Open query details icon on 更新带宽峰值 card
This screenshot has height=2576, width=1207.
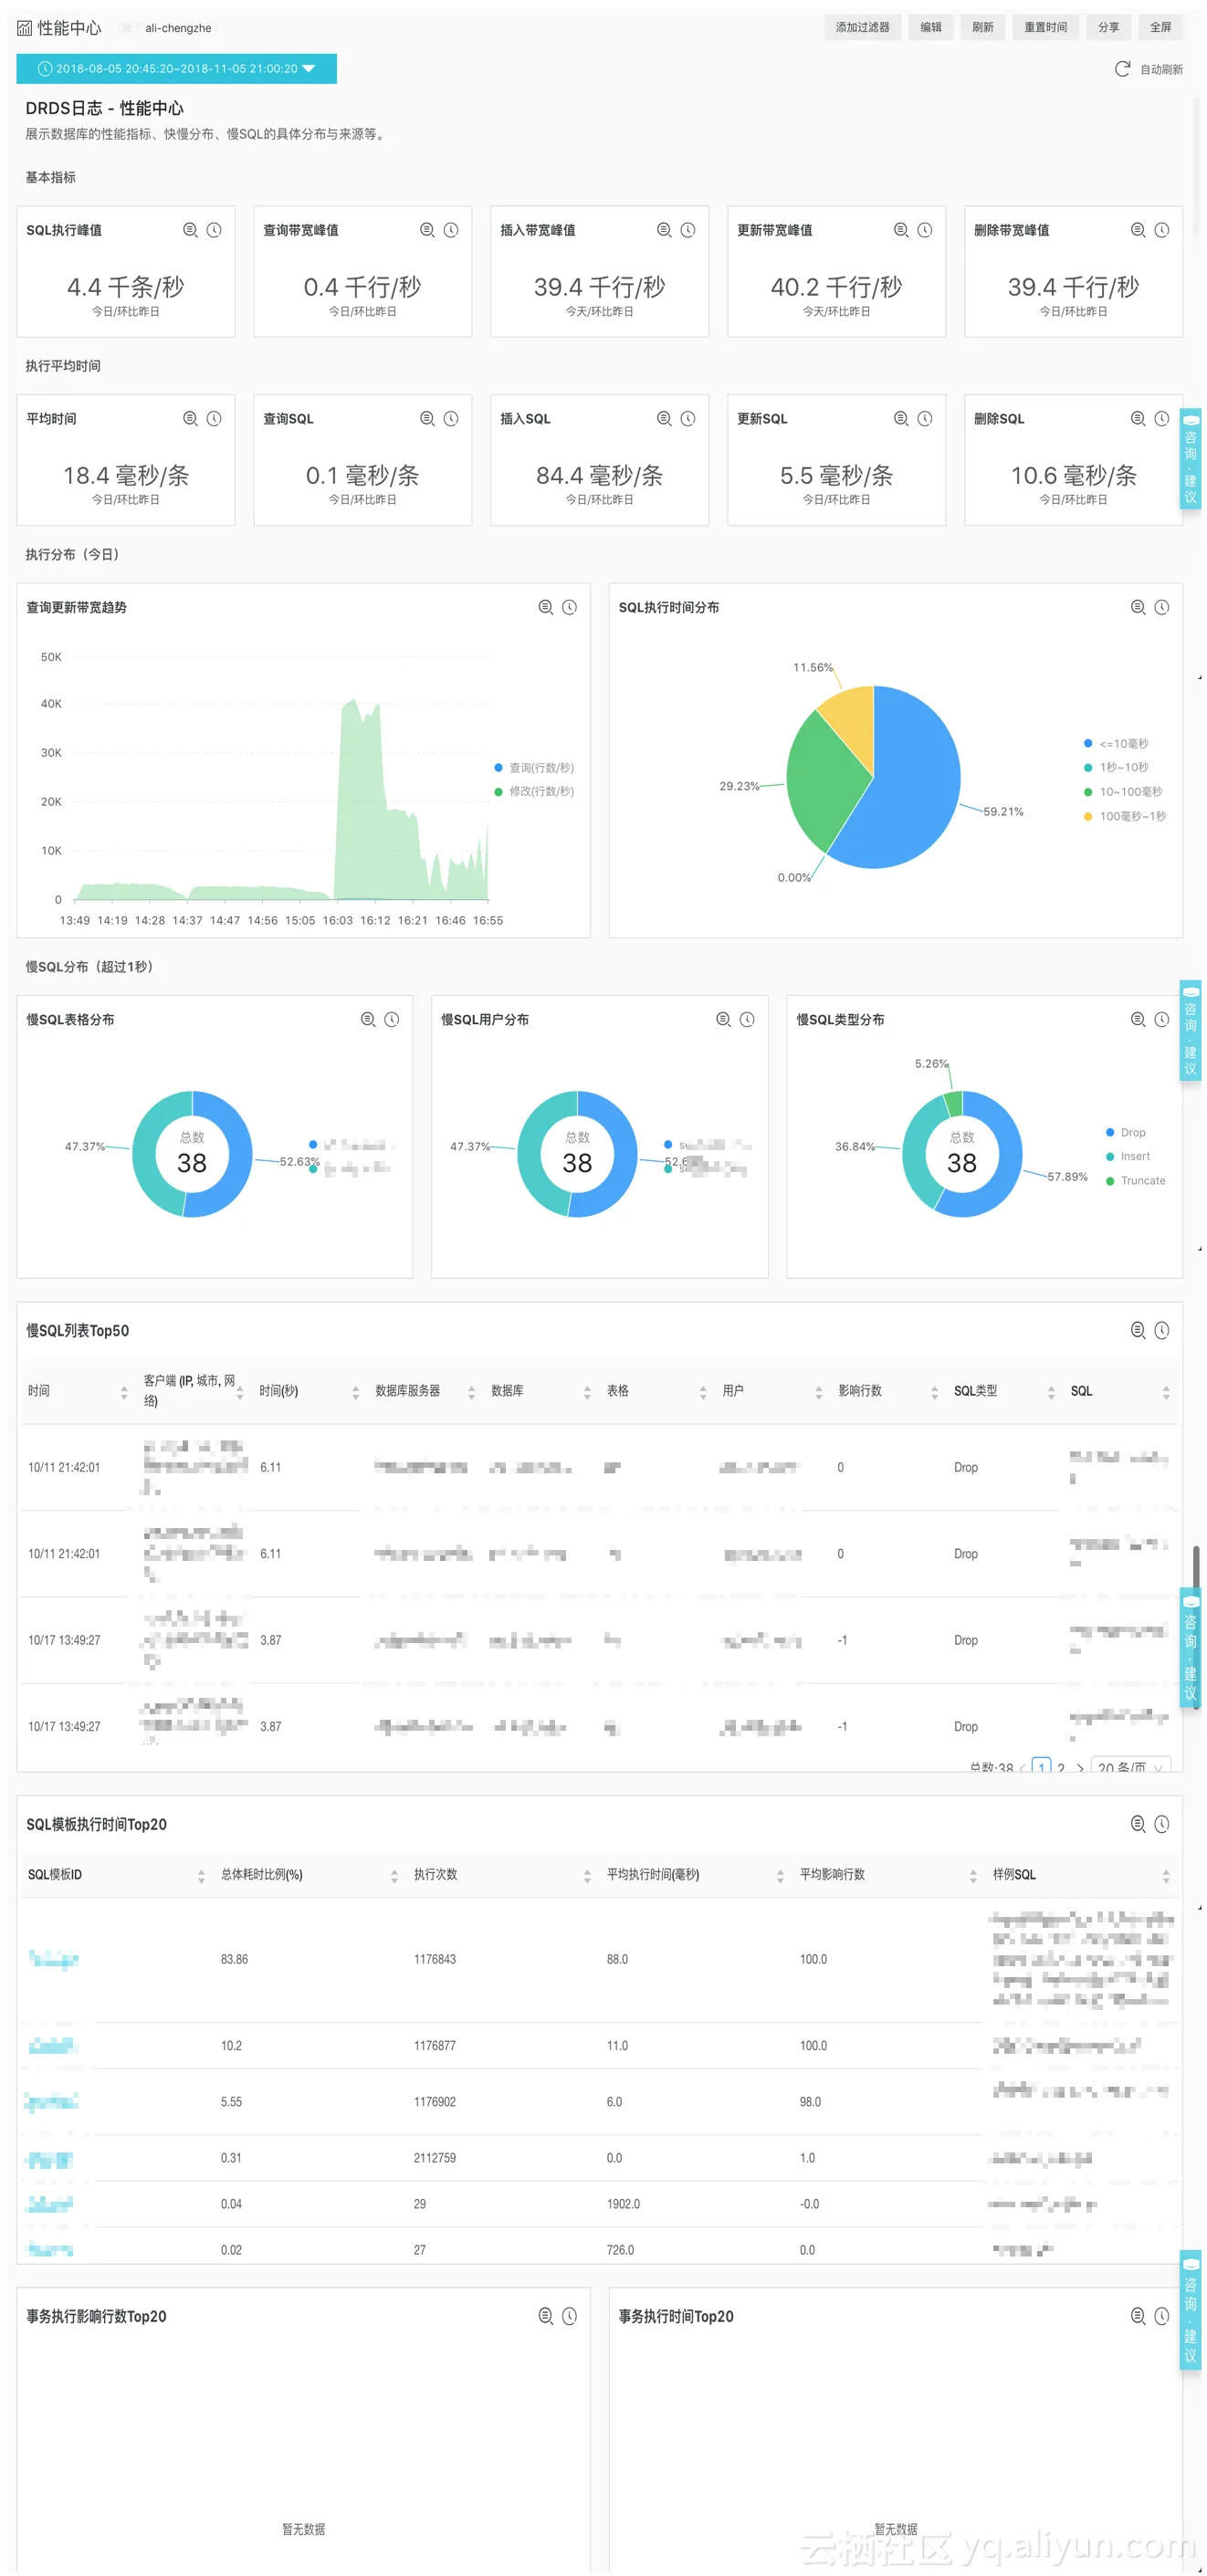pos(901,230)
